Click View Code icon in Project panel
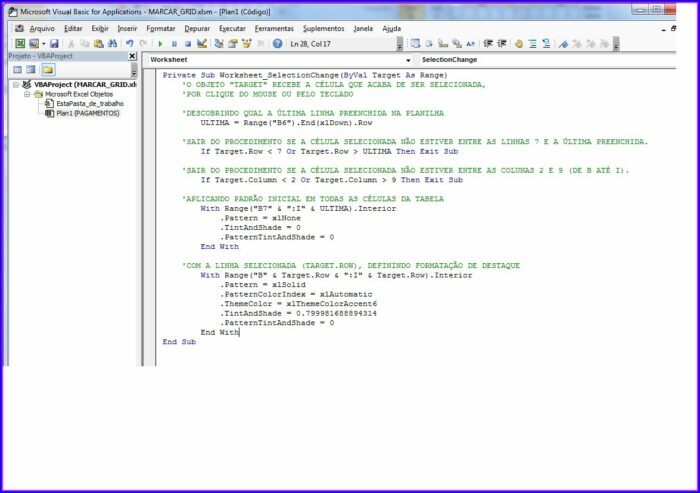 coord(17,70)
